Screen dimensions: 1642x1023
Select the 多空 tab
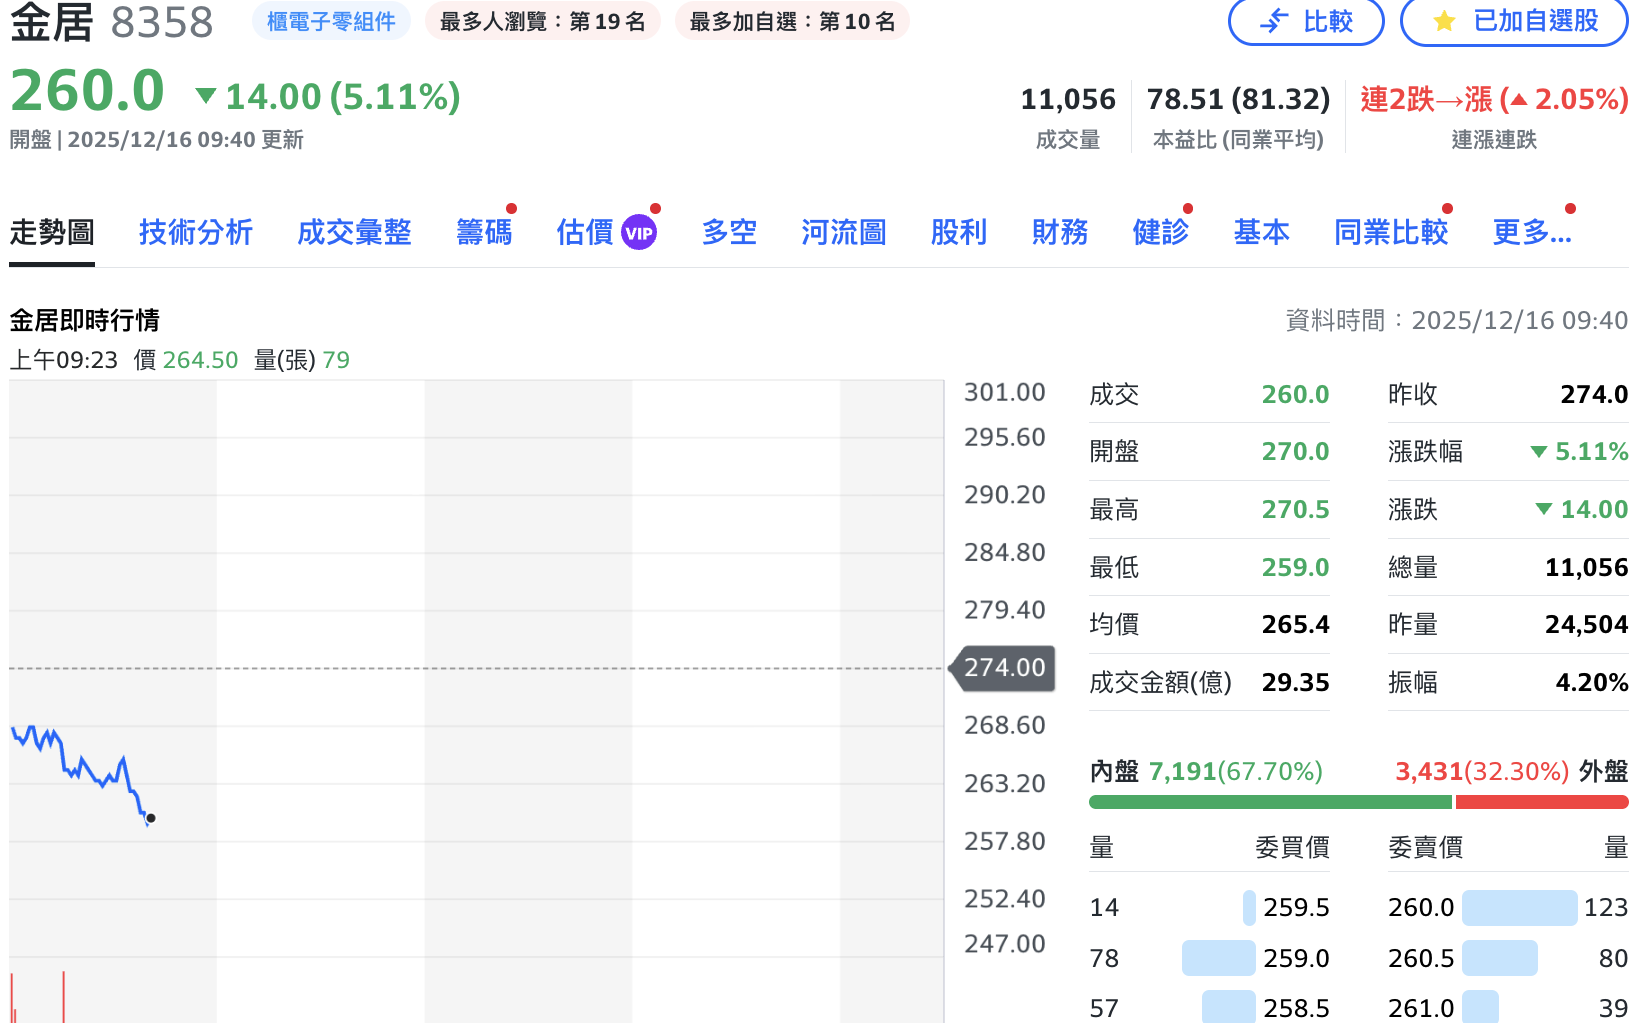tap(729, 231)
